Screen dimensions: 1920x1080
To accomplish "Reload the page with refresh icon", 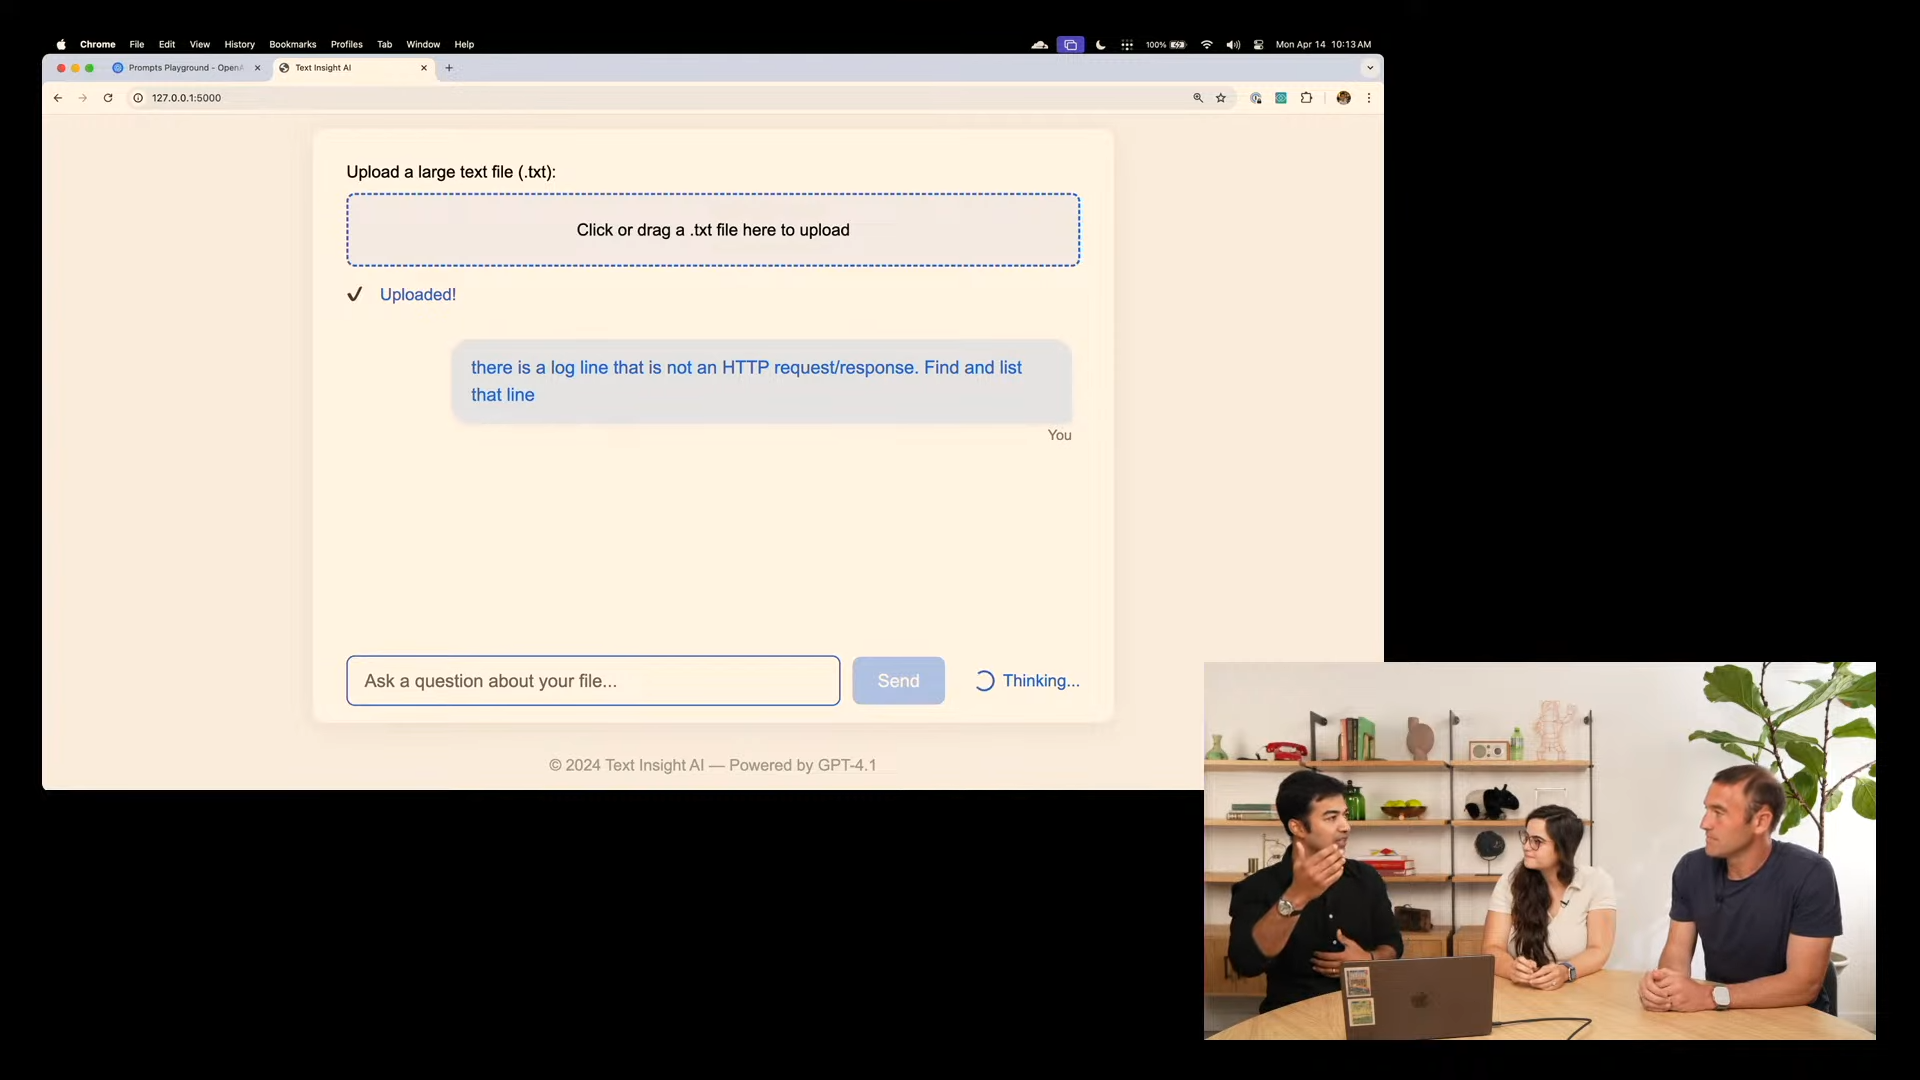I will click(x=108, y=98).
